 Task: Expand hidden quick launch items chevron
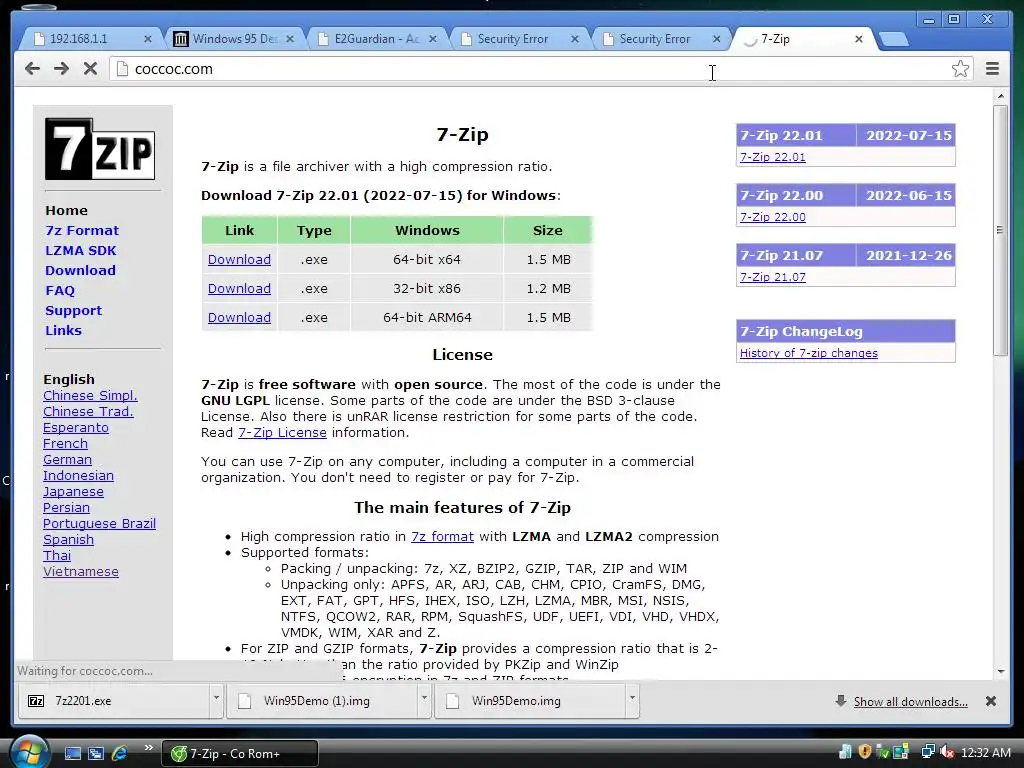[149, 748]
